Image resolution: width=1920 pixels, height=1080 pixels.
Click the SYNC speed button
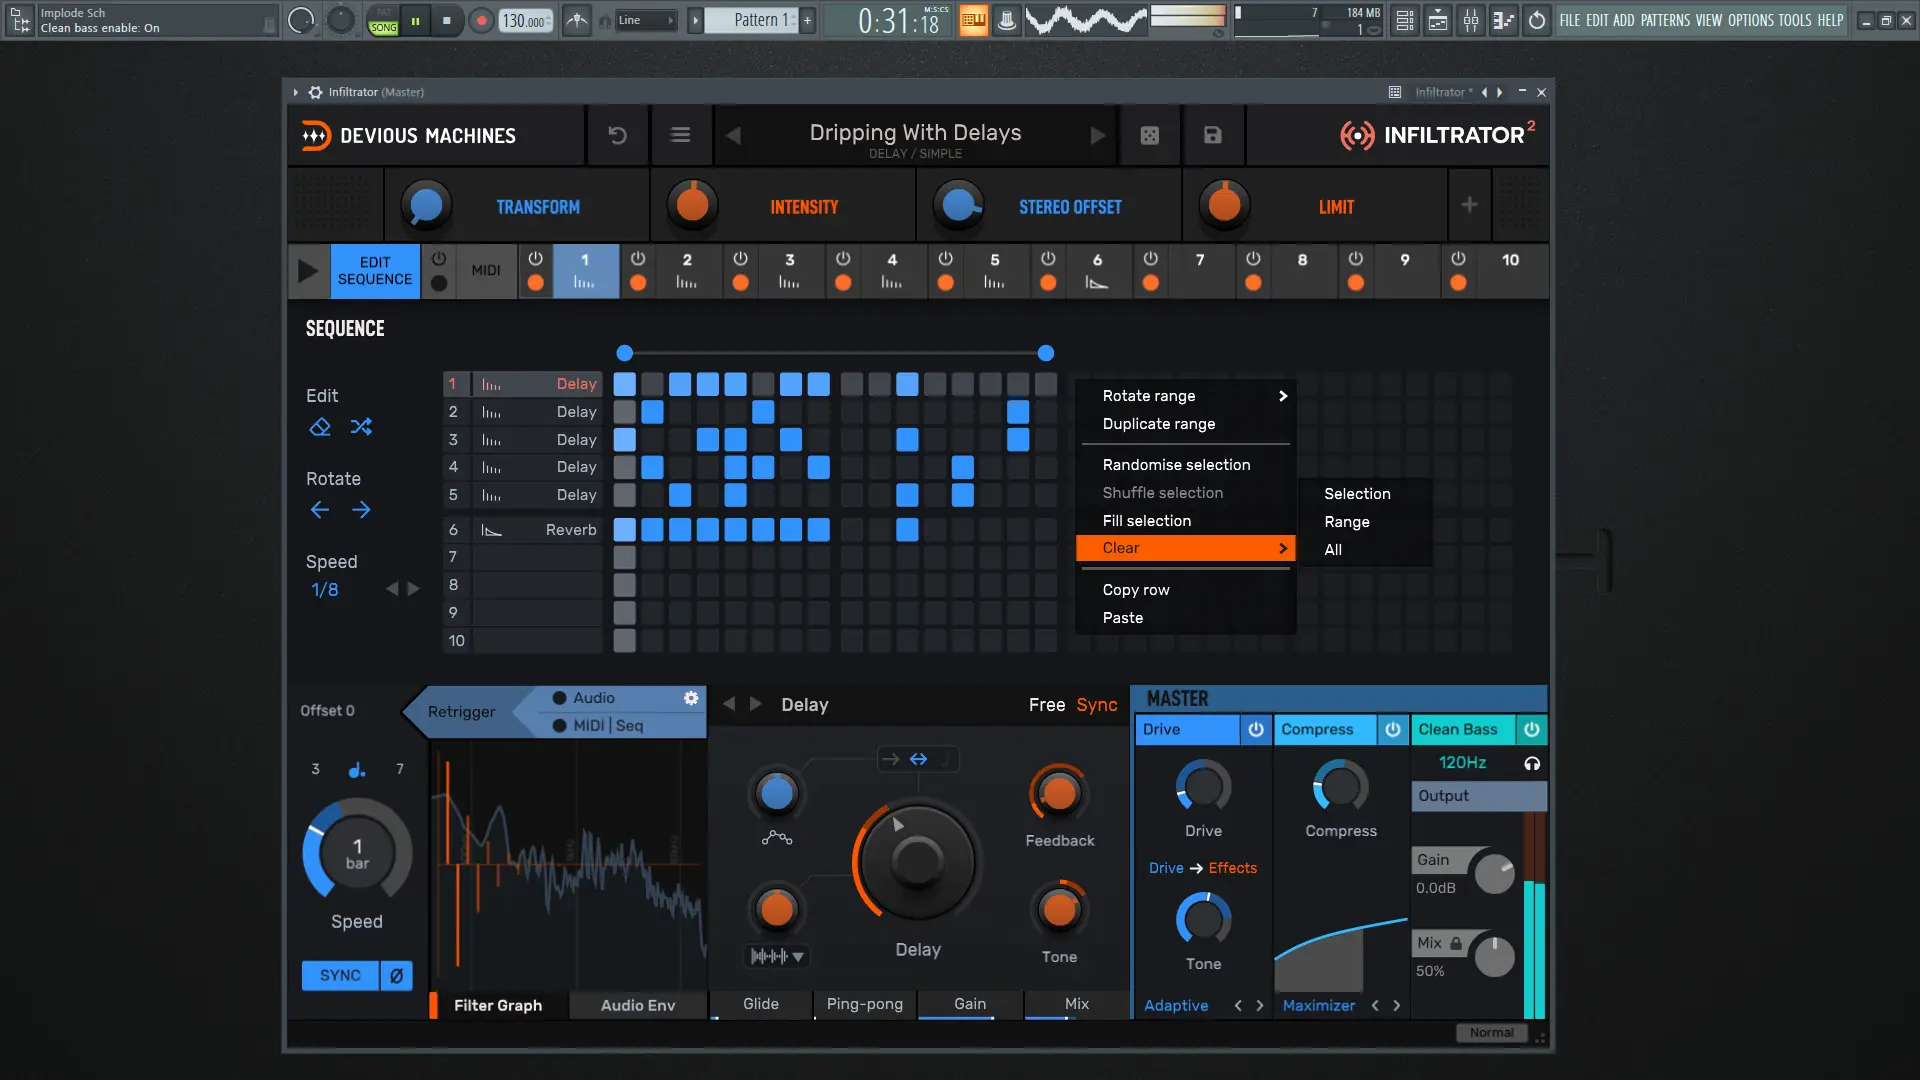coord(340,975)
